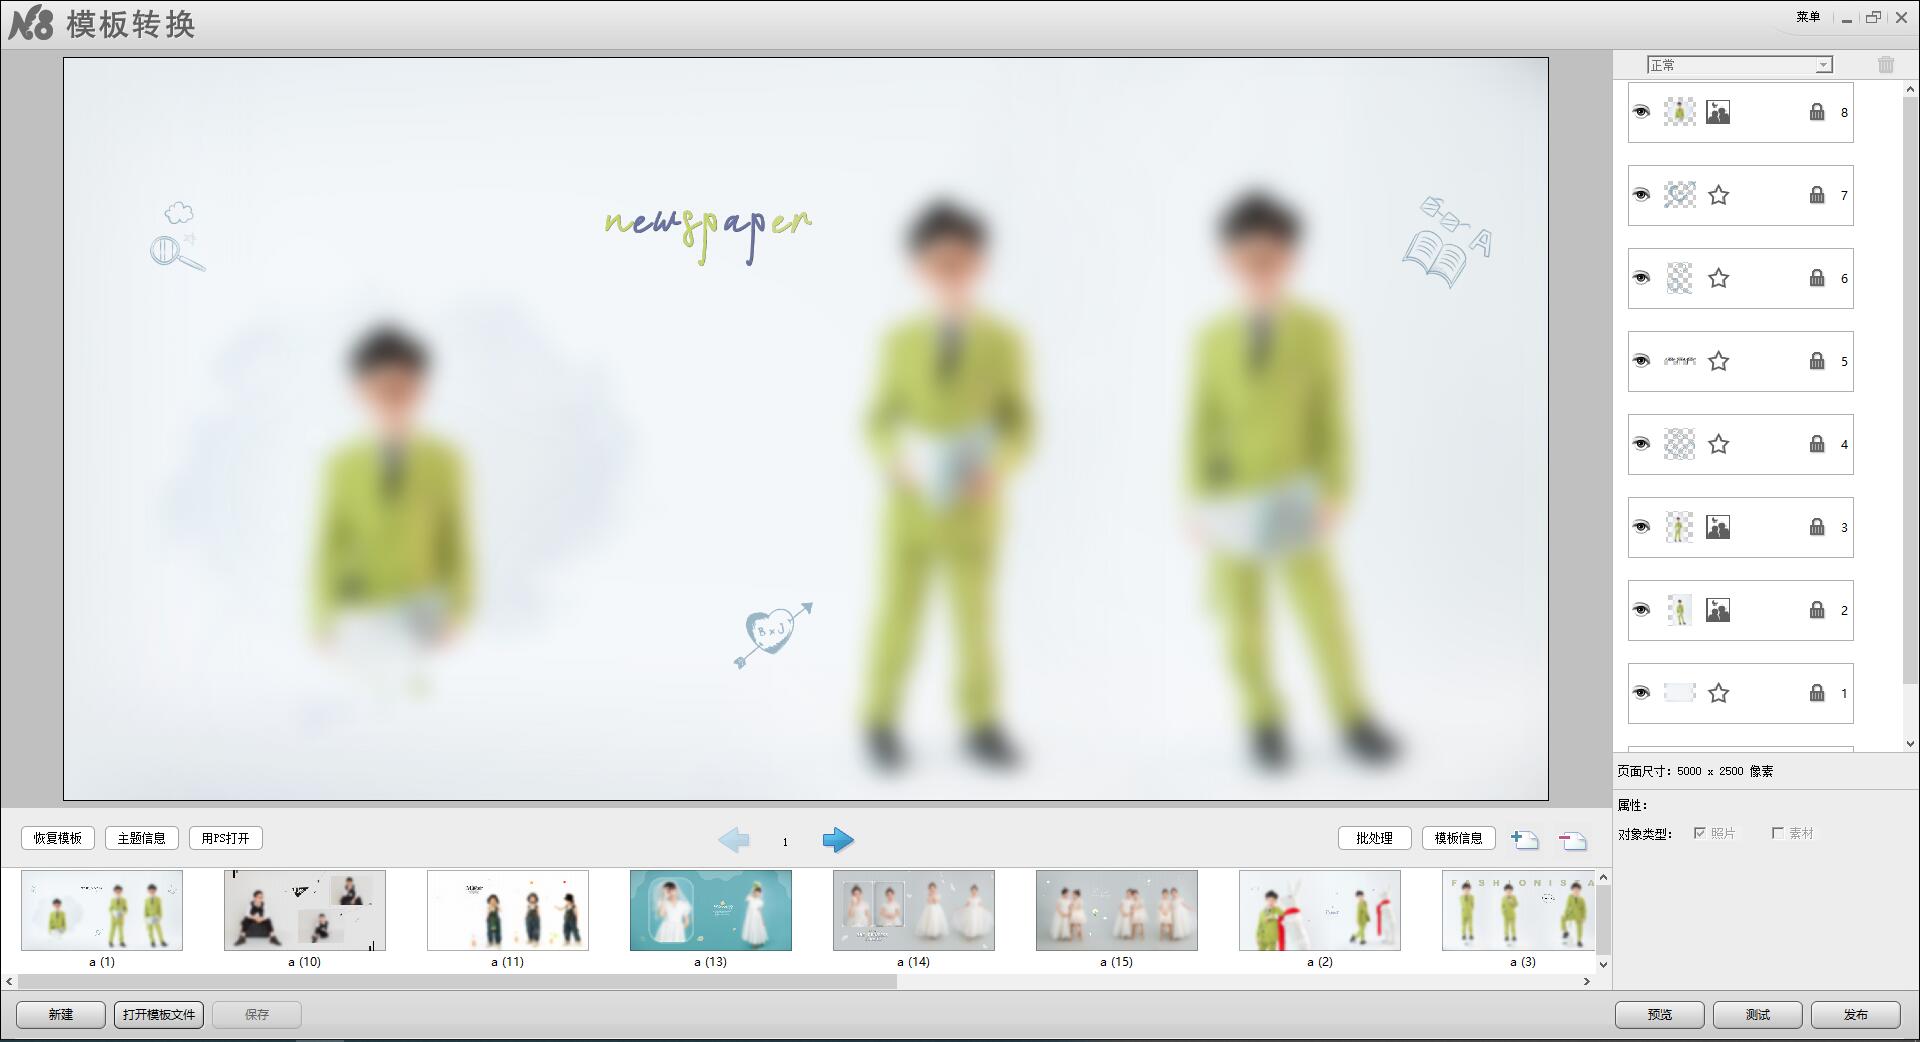This screenshot has height=1042, width=1920.
Task: Toggle visibility of layer 2
Action: coord(1641,610)
